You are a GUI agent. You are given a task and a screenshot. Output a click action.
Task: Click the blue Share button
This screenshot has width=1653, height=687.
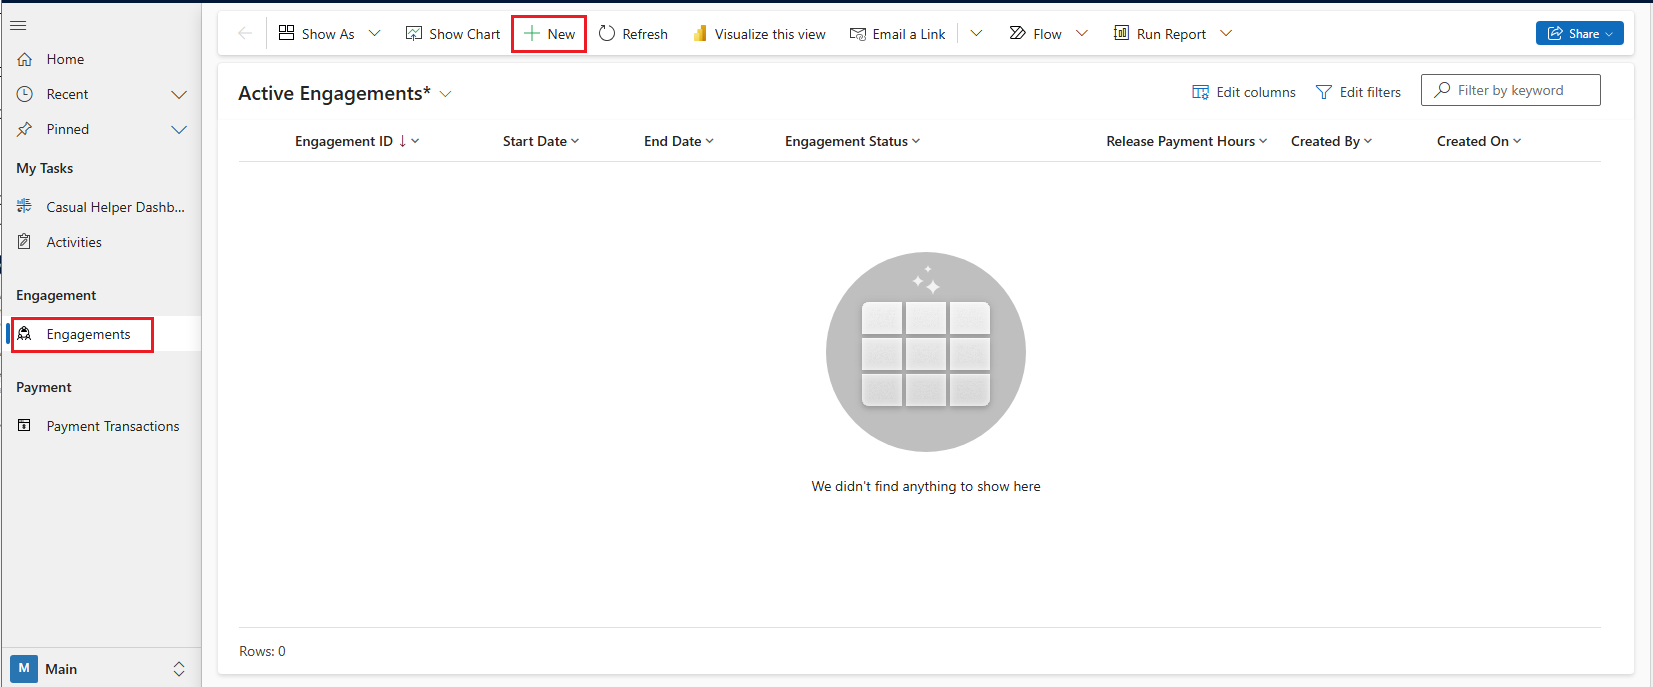[x=1579, y=33]
